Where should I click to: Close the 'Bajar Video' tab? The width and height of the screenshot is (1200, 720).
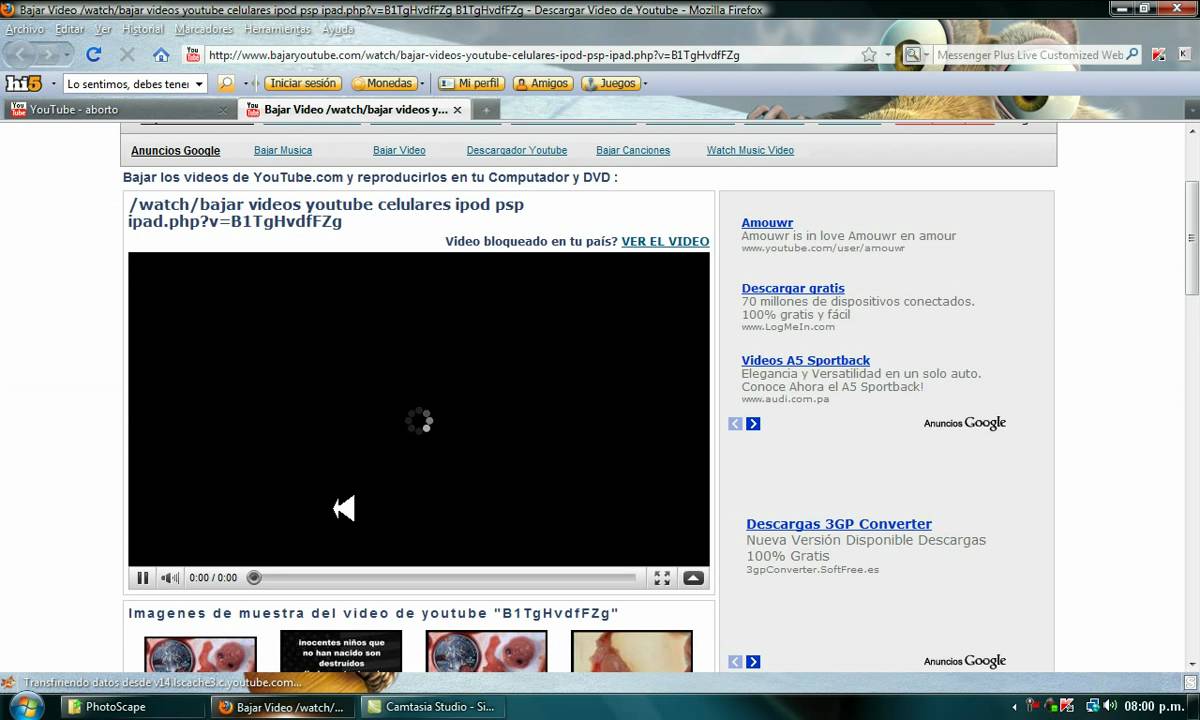457,110
